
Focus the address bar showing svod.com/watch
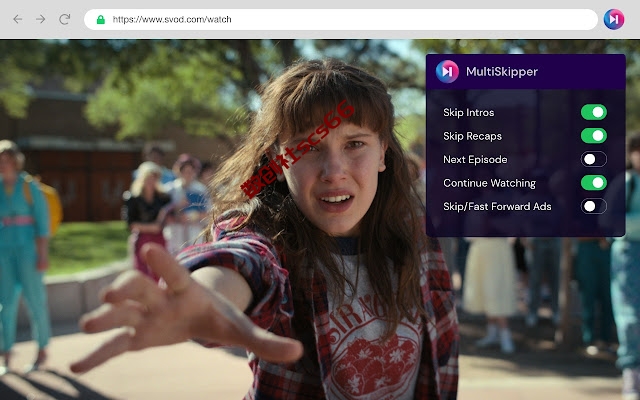click(x=341, y=19)
